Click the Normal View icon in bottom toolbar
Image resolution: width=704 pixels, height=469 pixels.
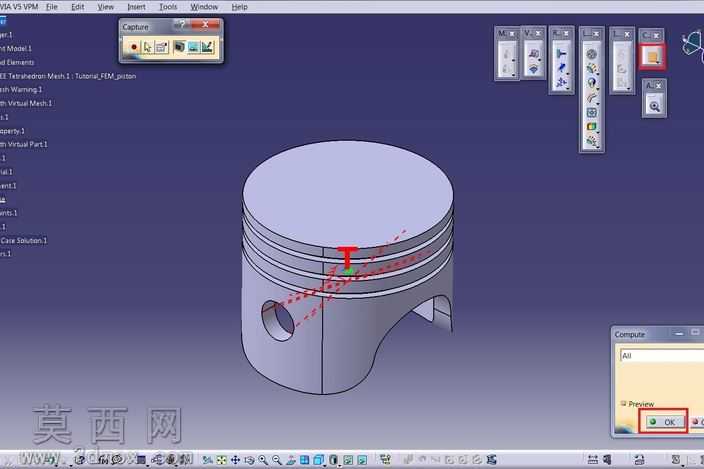(291, 460)
